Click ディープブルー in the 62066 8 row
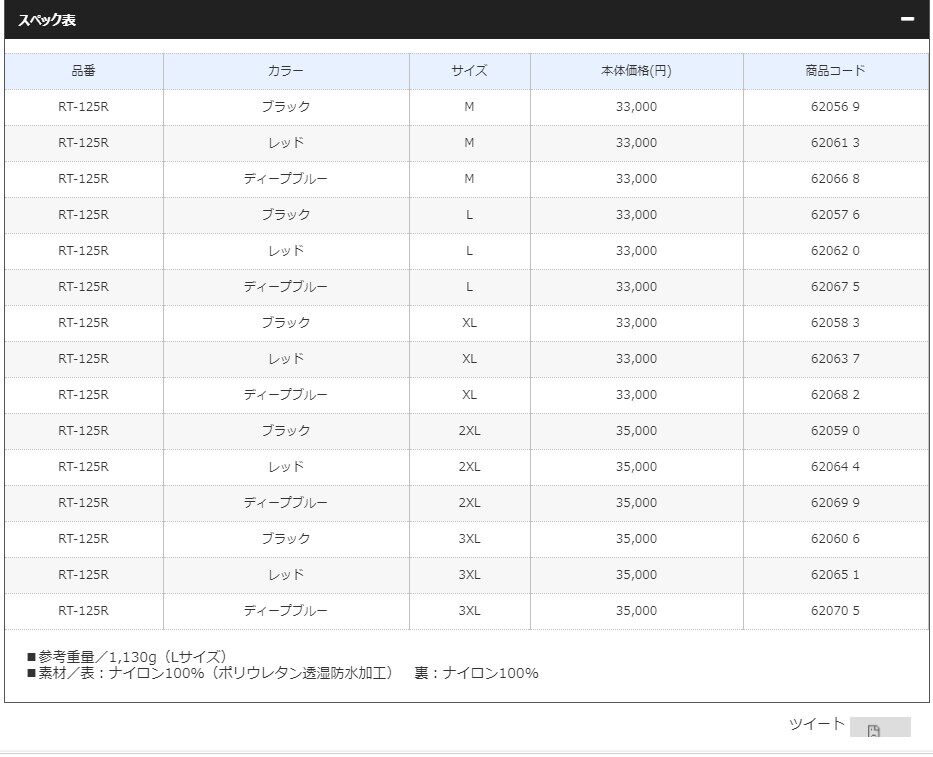This screenshot has height=757, width=933. [x=286, y=179]
